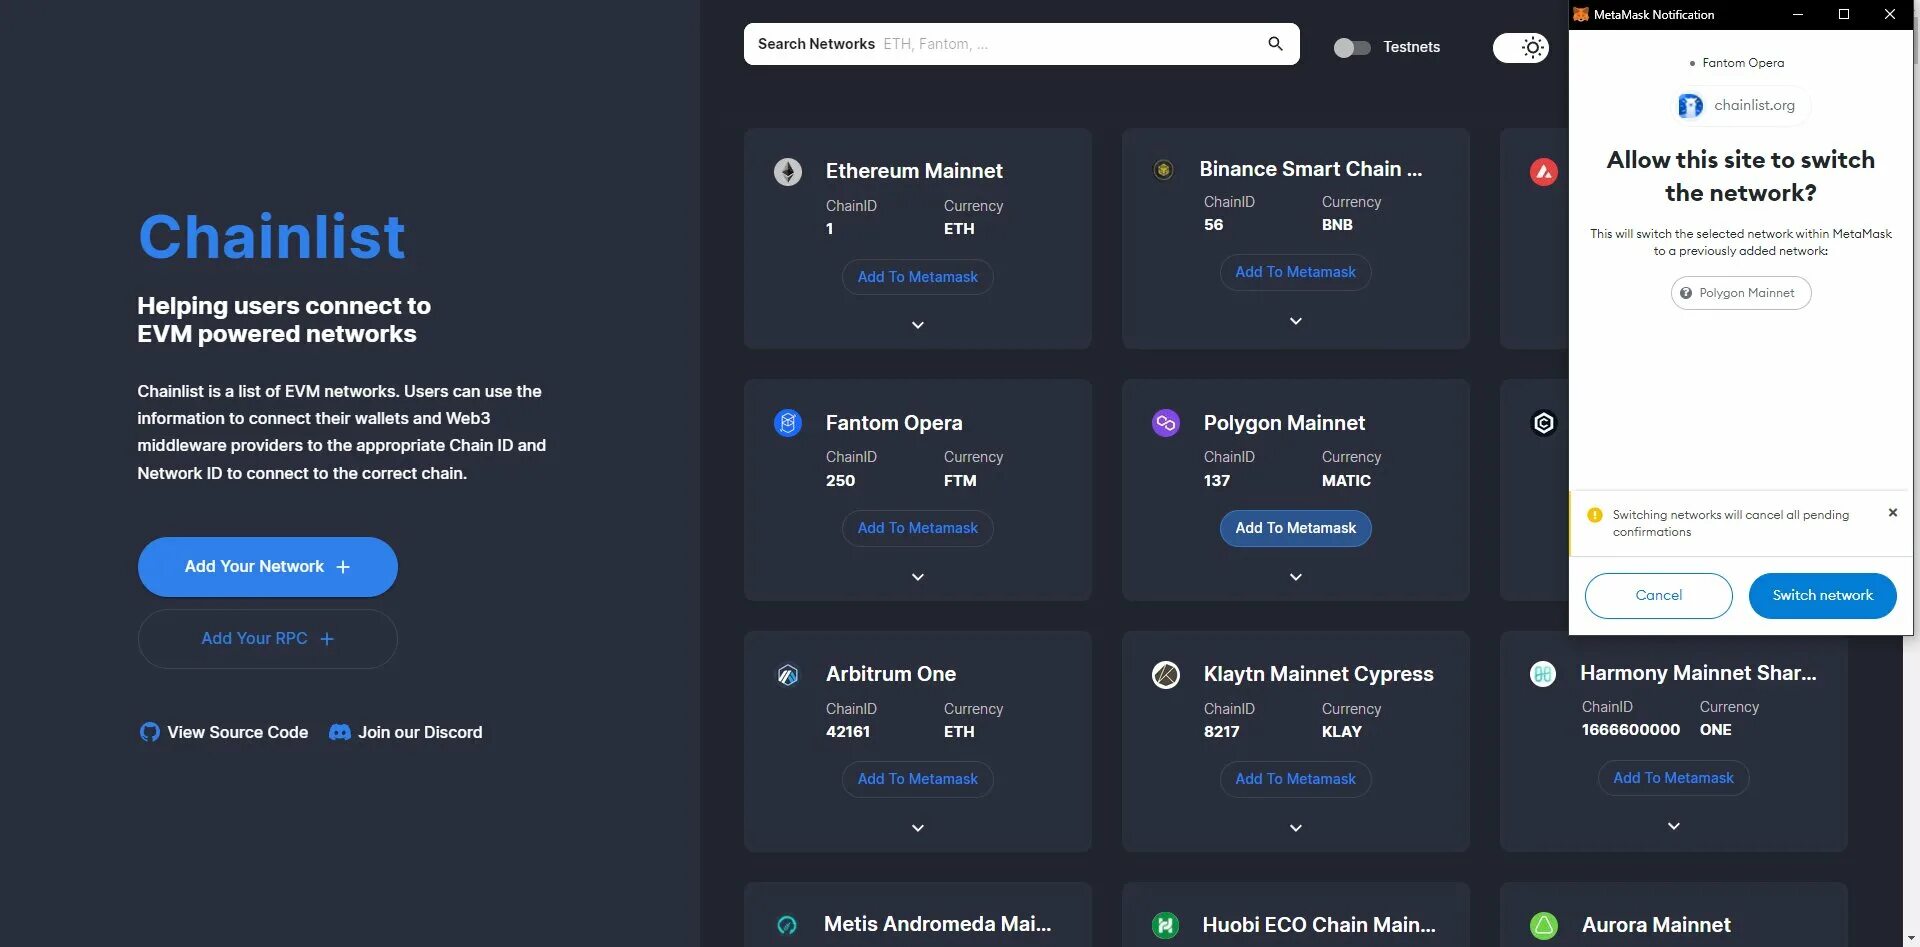Screen dimensions: 1920x947
Task: Minimize the MetaMask Notification window
Action: [1797, 14]
